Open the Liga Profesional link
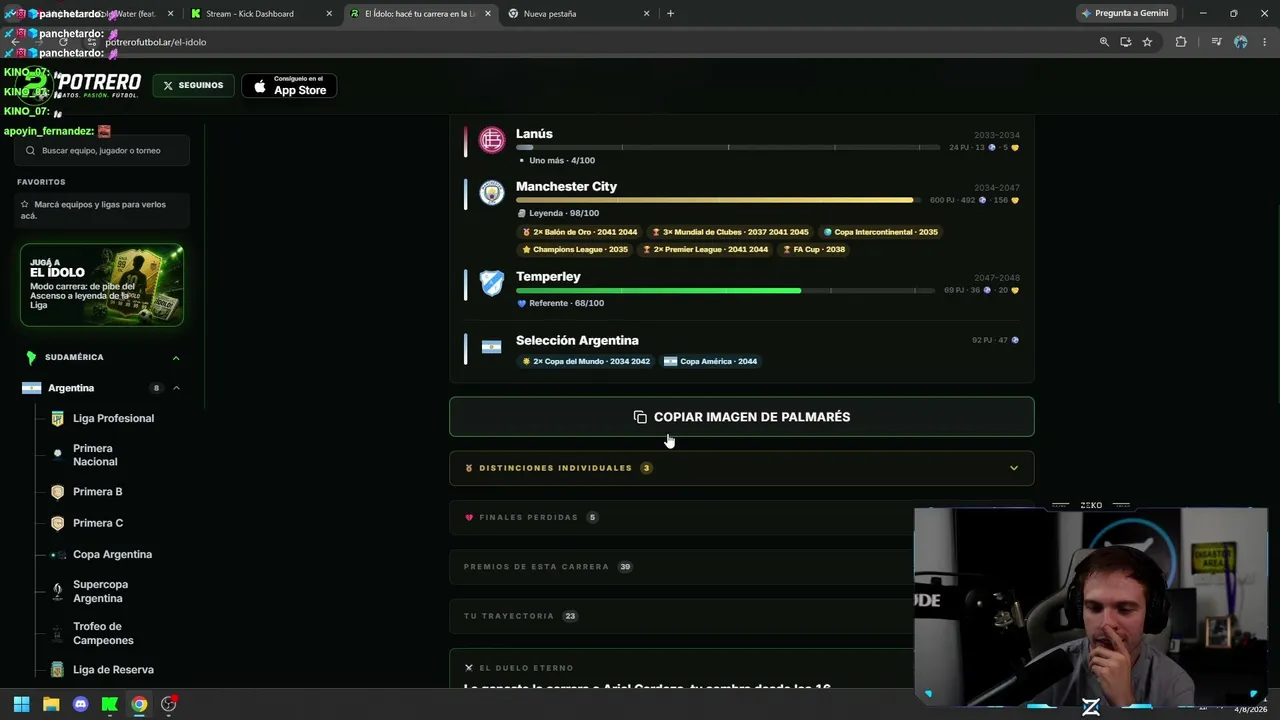The image size is (1280, 720). [x=113, y=419]
